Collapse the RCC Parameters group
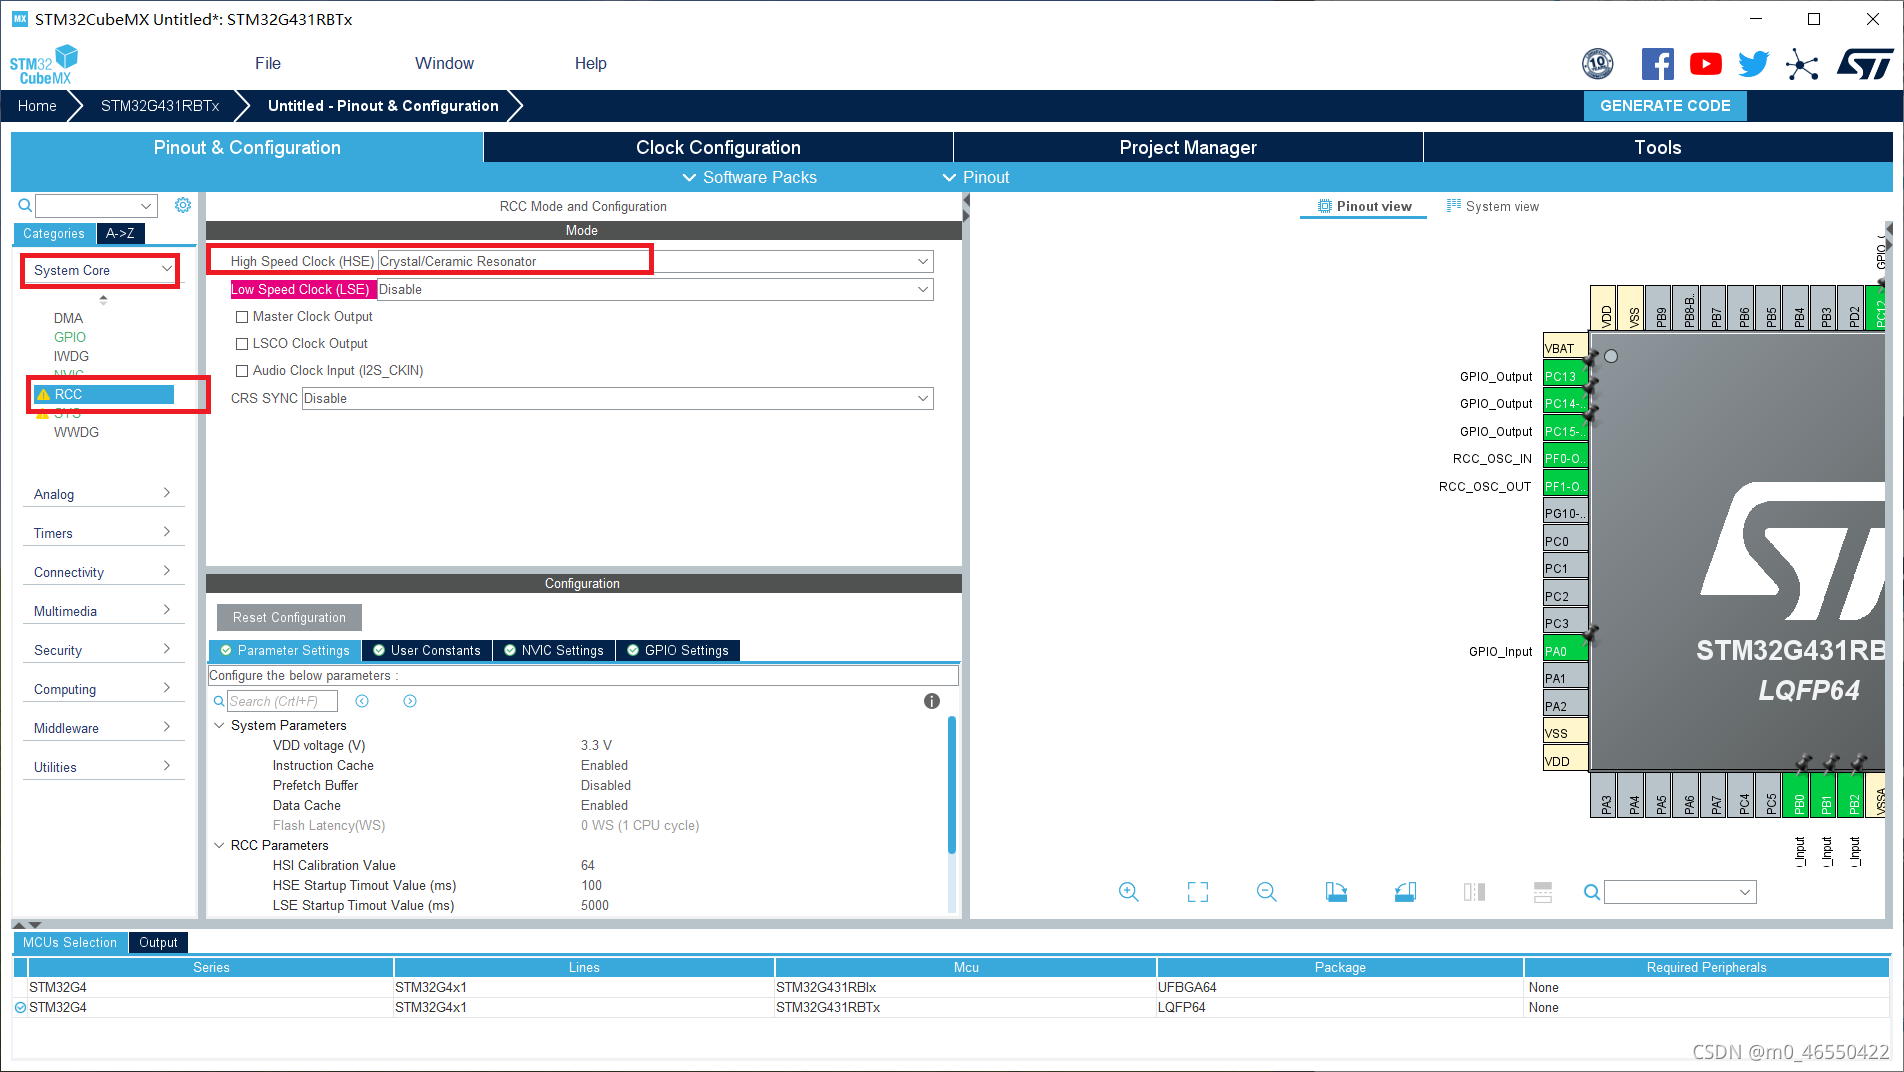The image size is (1904, 1072). click(219, 845)
